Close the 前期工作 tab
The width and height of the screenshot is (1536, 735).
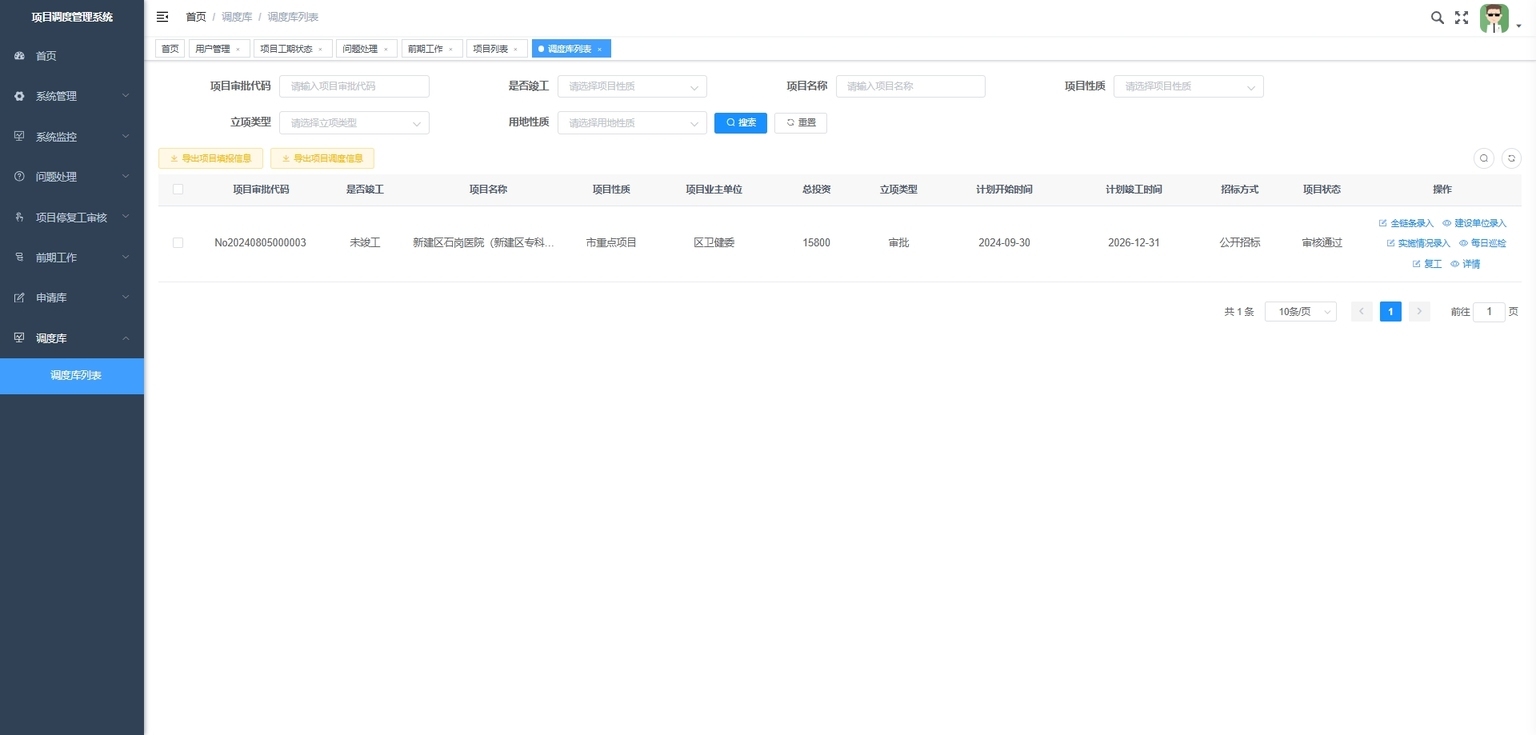(451, 49)
